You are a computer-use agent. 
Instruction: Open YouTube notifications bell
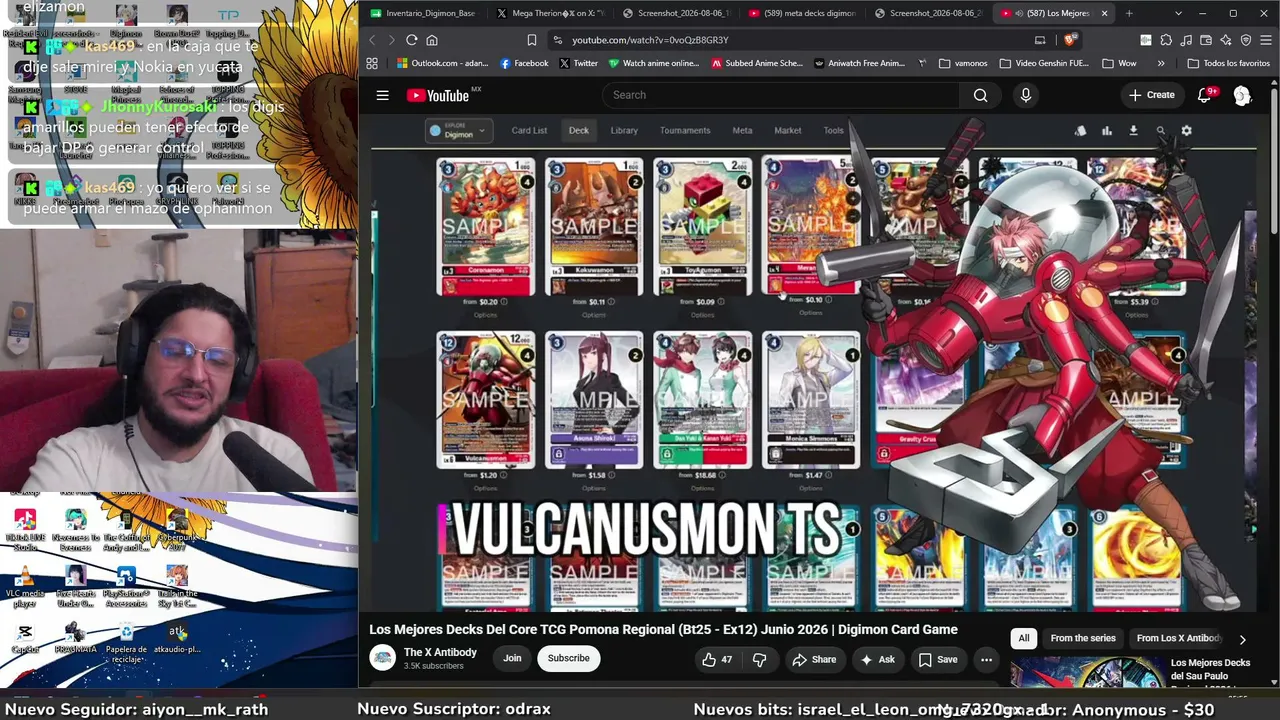pos(1206,95)
